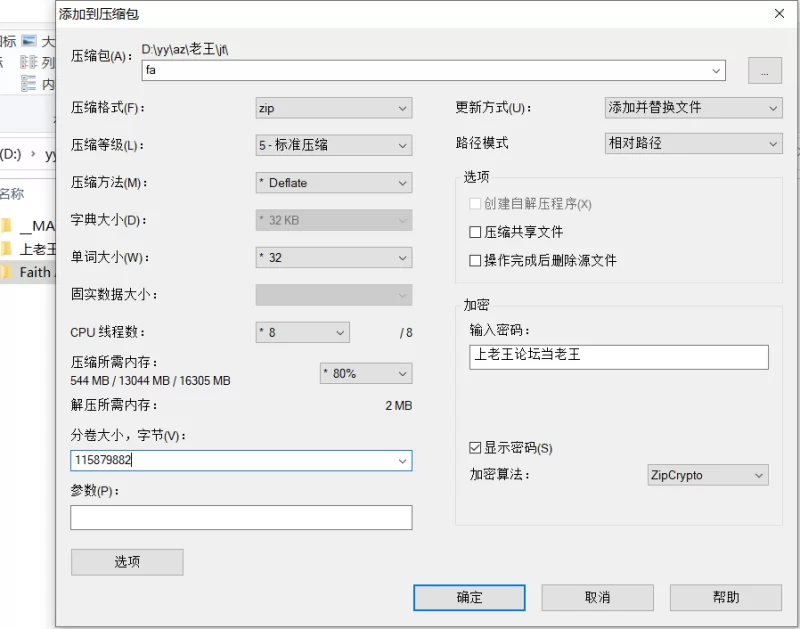Click the archive path text D:\yy\az\老王\jt\
The width and height of the screenshot is (800, 629).
185,49
